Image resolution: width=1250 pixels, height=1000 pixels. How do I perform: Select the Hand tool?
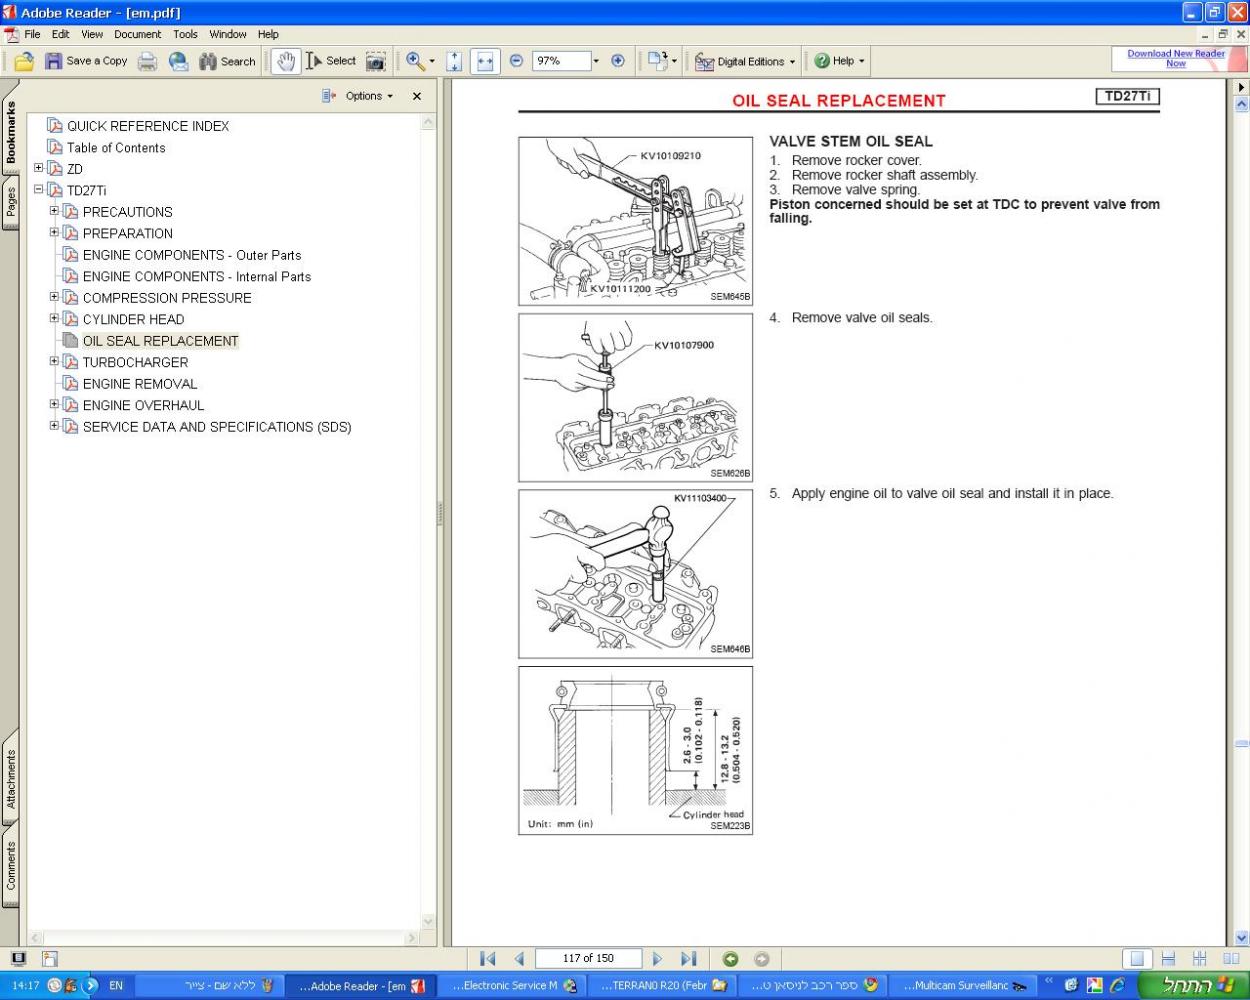pos(286,61)
